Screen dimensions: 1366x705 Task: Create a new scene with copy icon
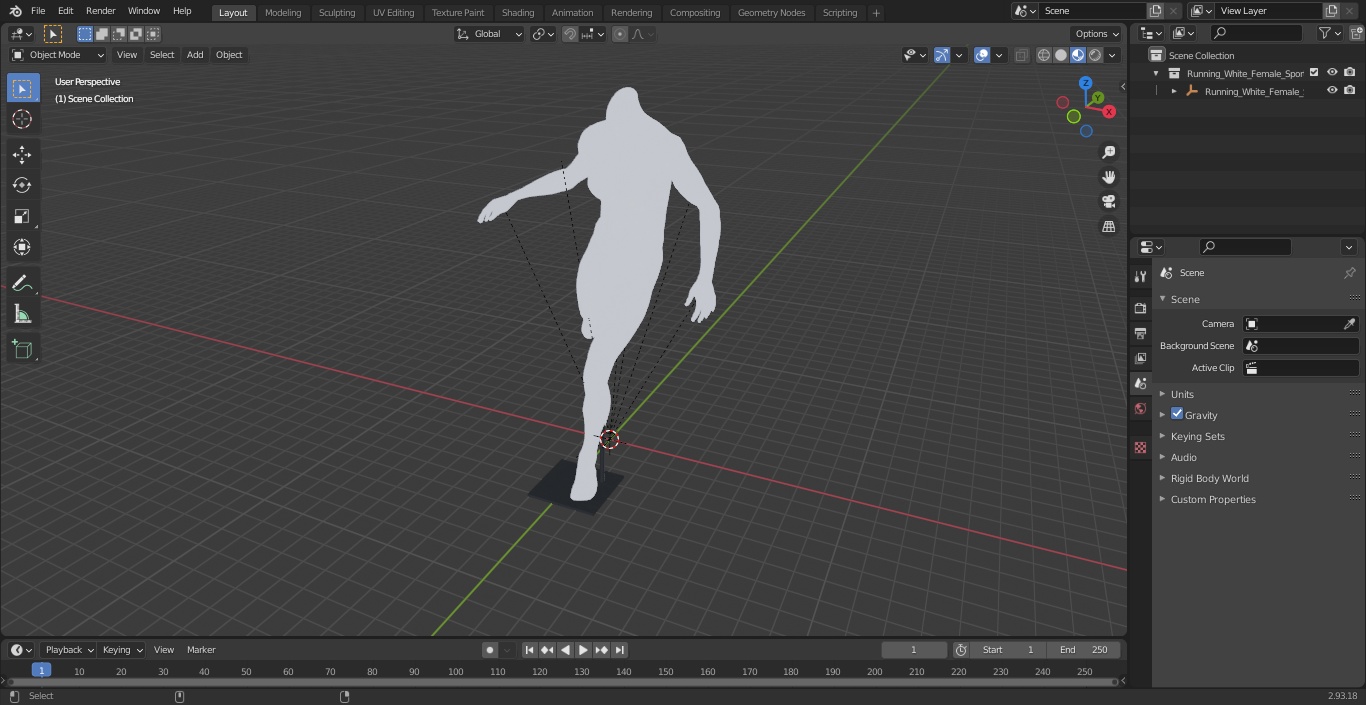coord(1155,11)
